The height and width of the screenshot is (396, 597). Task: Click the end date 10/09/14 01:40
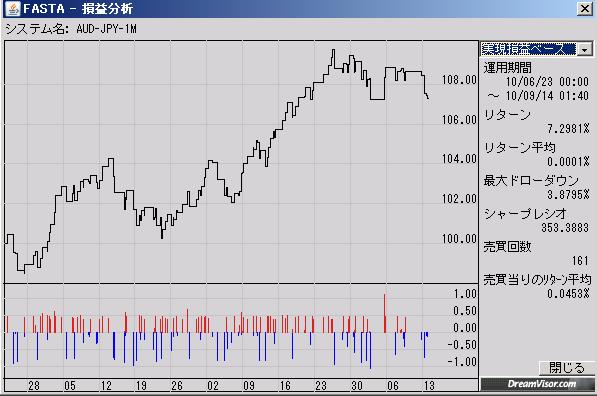[538, 96]
